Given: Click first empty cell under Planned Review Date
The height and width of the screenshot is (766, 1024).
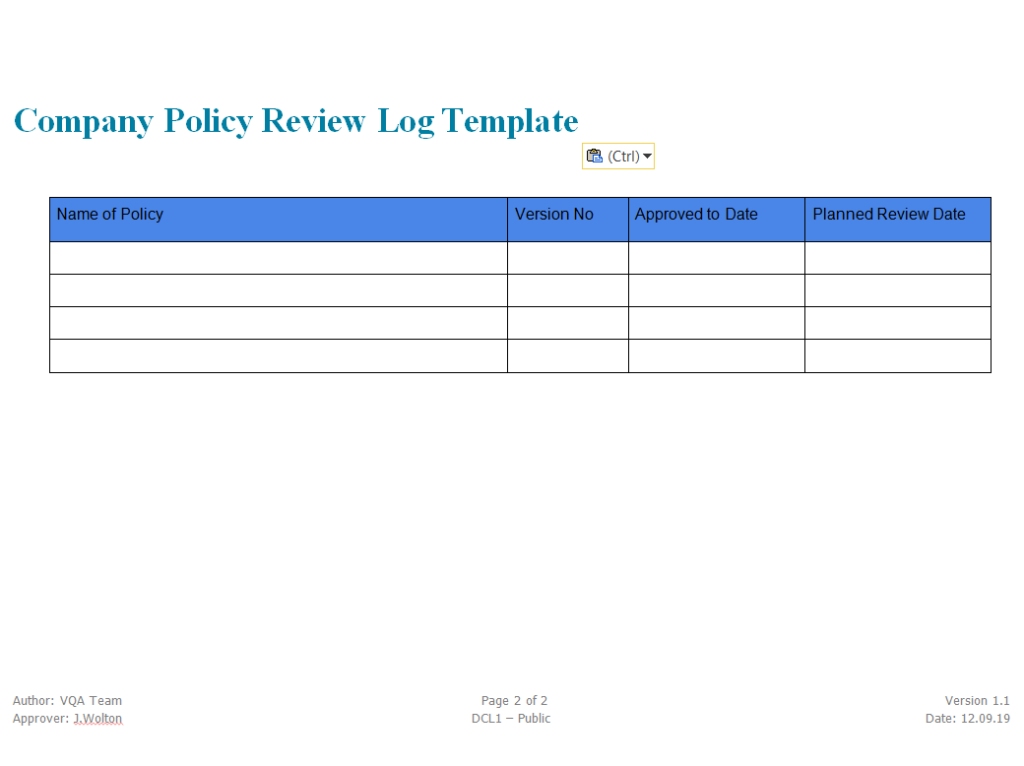Looking at the screenshot, I should click(897, 258).
